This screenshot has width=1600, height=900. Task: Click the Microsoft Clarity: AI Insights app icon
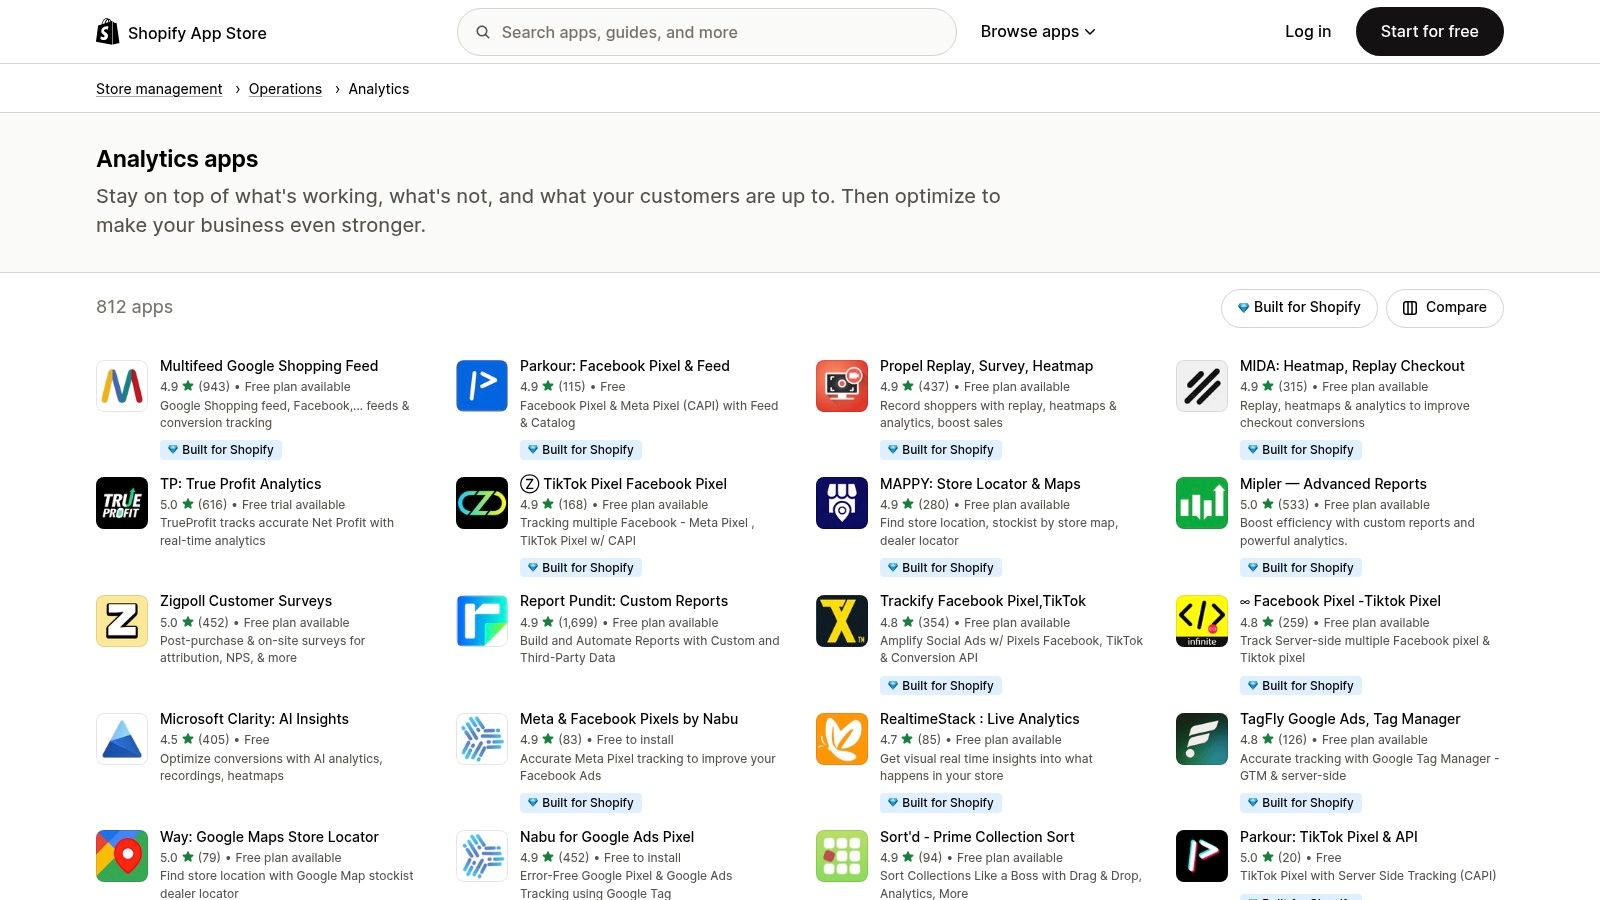[121, 738]
